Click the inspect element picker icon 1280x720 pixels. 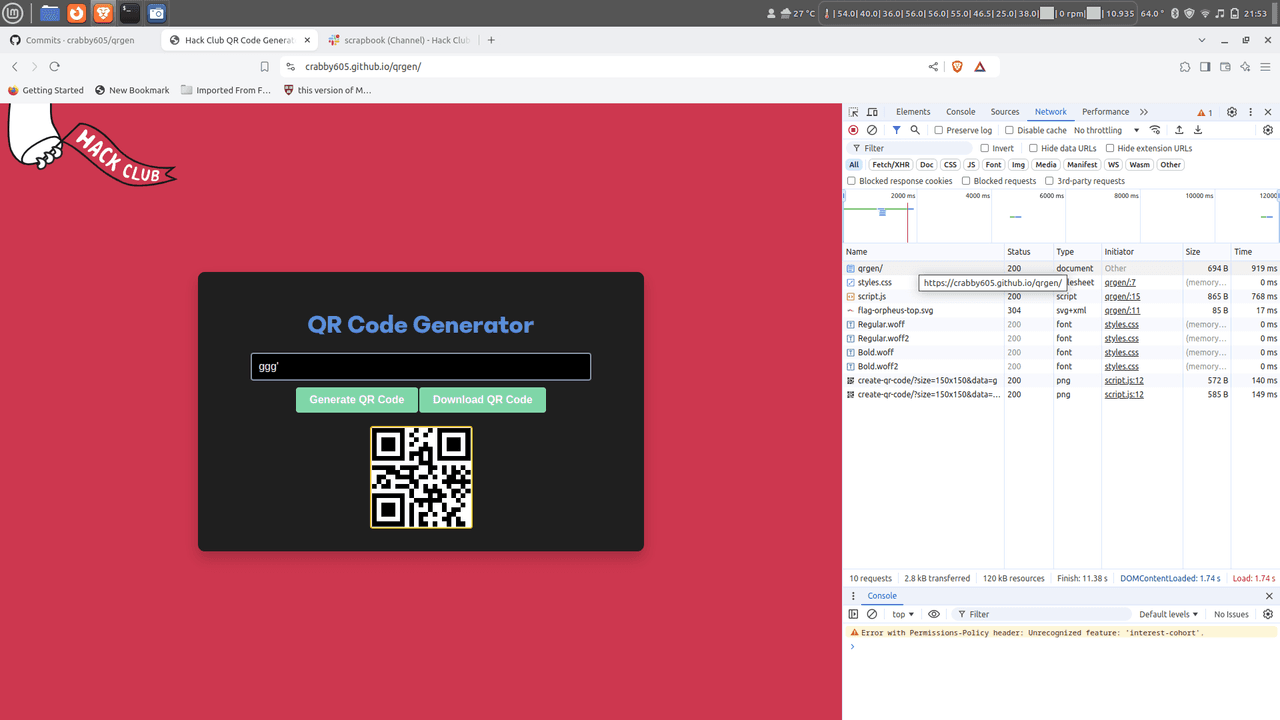(854, 112)
